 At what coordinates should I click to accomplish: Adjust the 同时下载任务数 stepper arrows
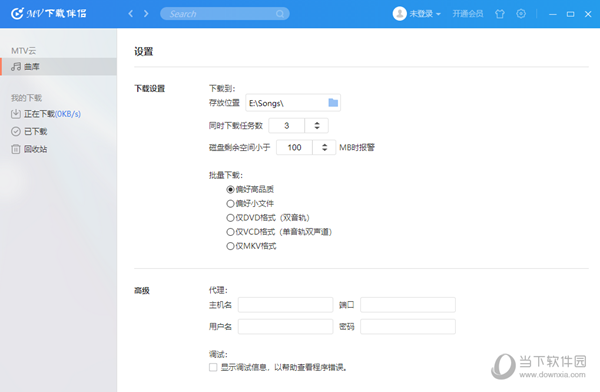(317, 126)
